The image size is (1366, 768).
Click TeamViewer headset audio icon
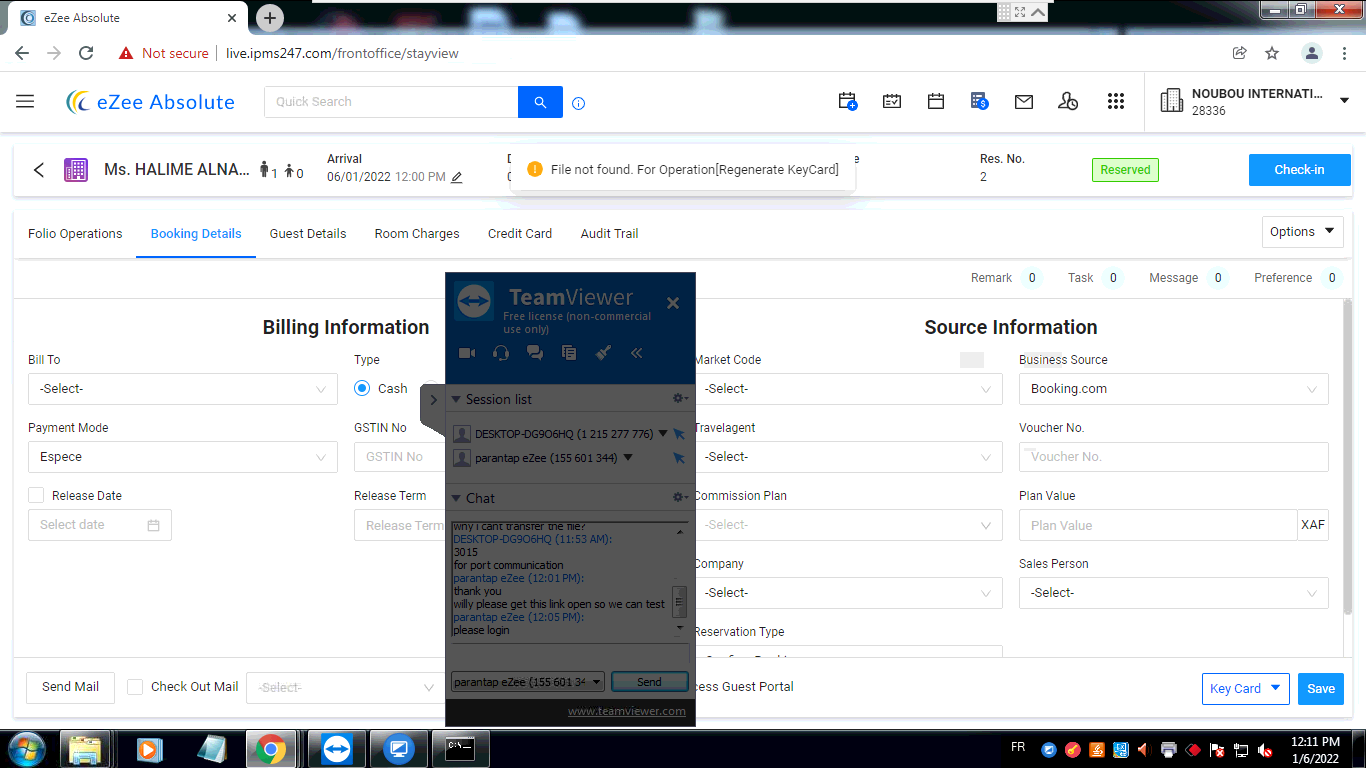501,352
